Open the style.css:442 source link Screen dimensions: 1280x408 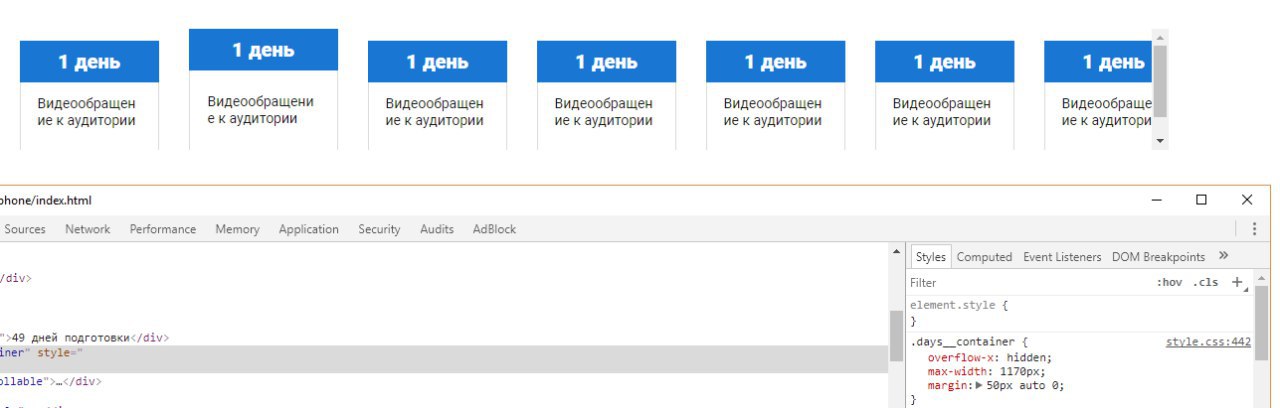[x=1208, y=342]
